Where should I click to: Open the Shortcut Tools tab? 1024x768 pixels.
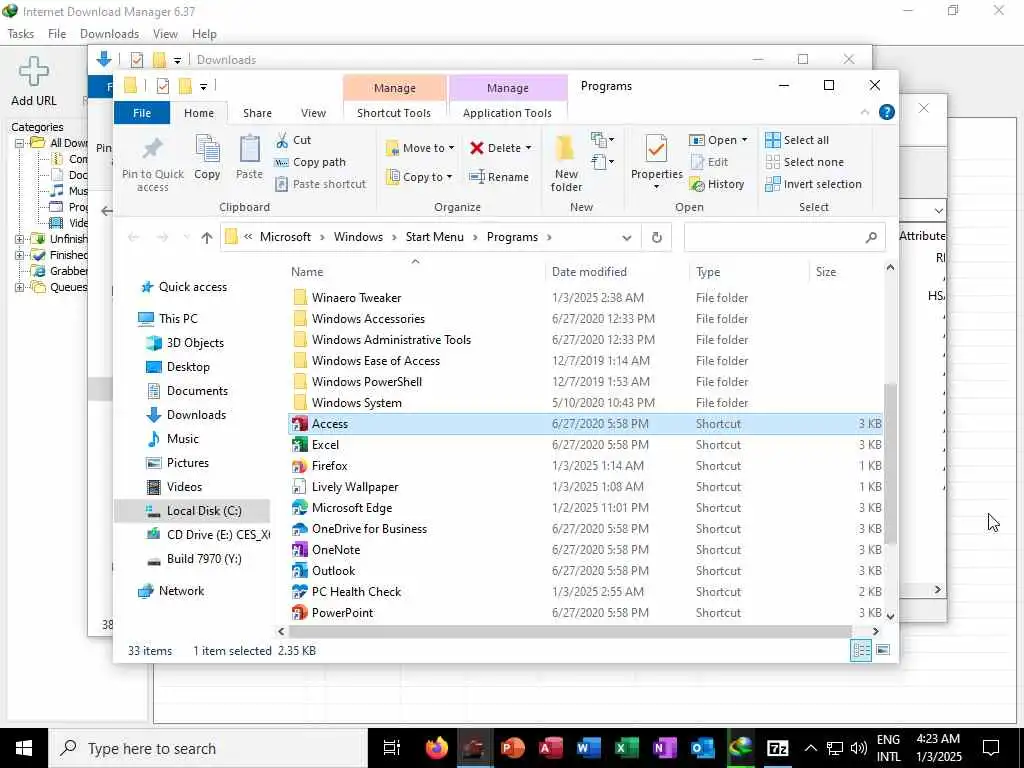[394, 113]
